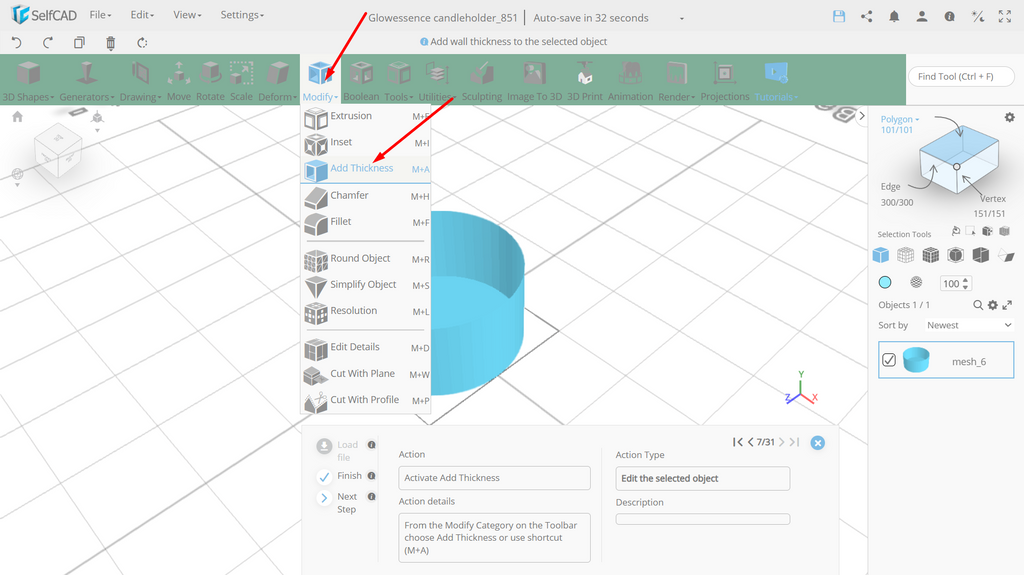Undo the last action
1024x575 pixels.
pos(17,42)
